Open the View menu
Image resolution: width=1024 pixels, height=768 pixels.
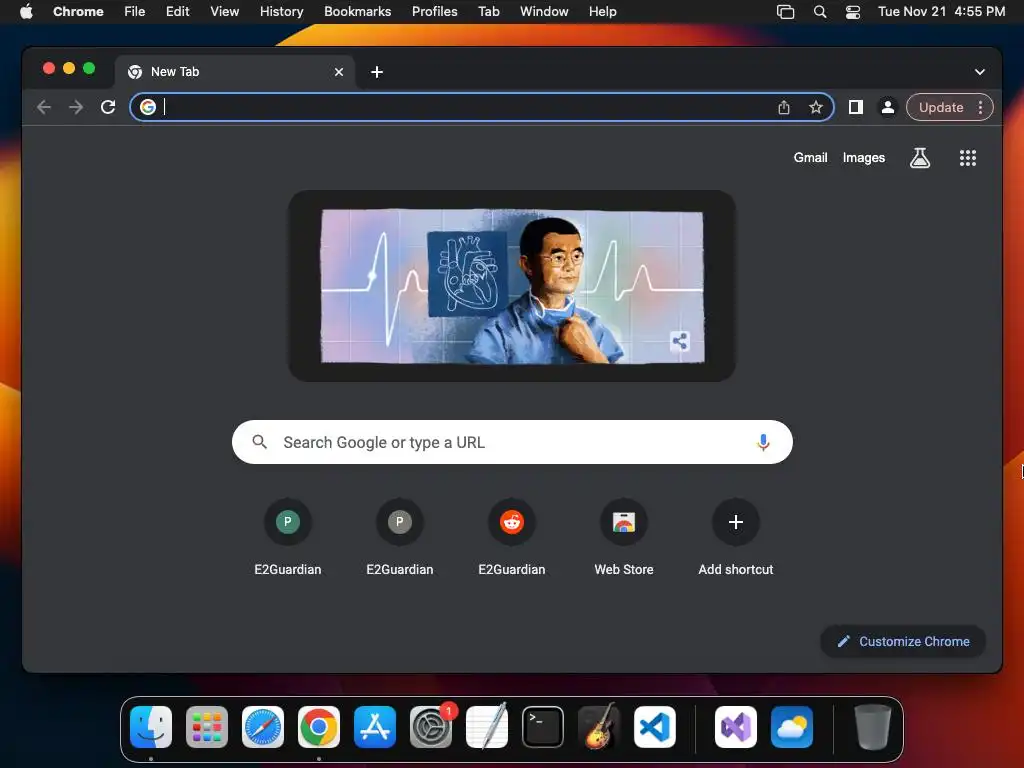[224, 11]
